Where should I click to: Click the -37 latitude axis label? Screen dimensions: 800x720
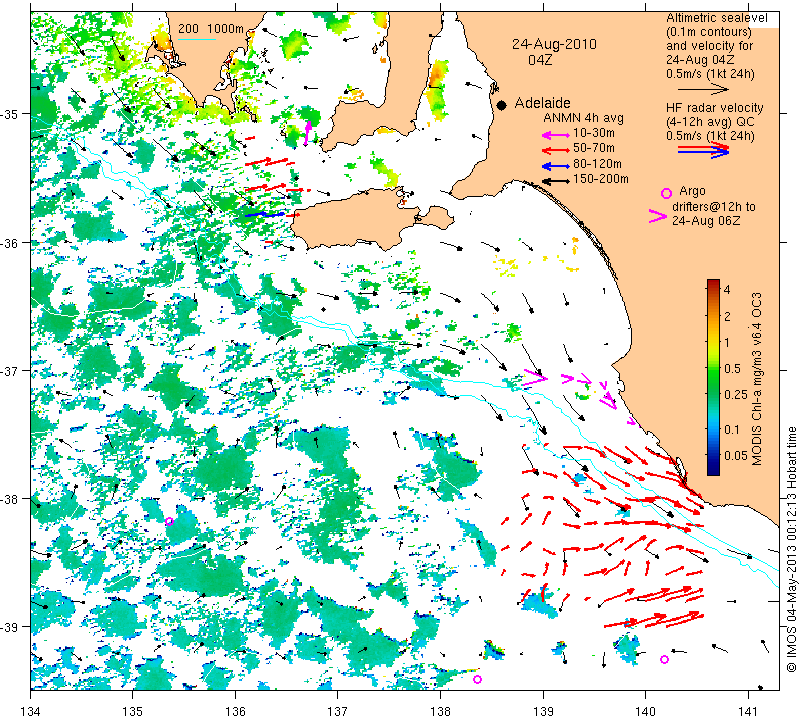[x=9, y=370]
